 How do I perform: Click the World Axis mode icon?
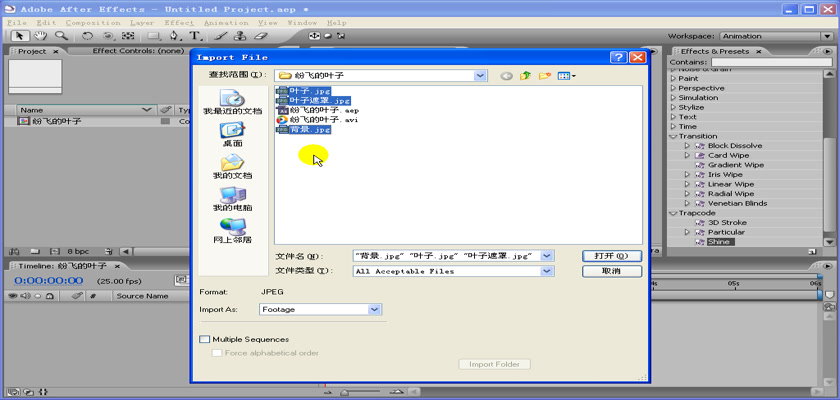(327, 36)
